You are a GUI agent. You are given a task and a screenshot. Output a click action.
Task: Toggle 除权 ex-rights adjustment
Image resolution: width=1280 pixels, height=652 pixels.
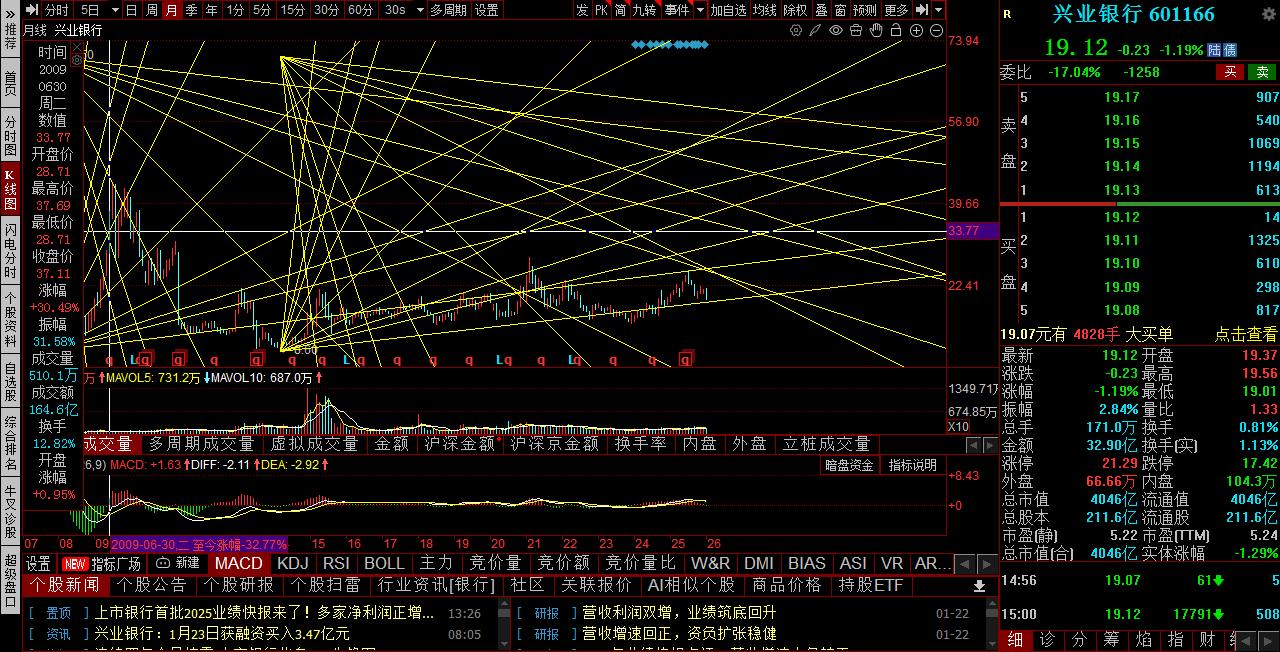795,10
